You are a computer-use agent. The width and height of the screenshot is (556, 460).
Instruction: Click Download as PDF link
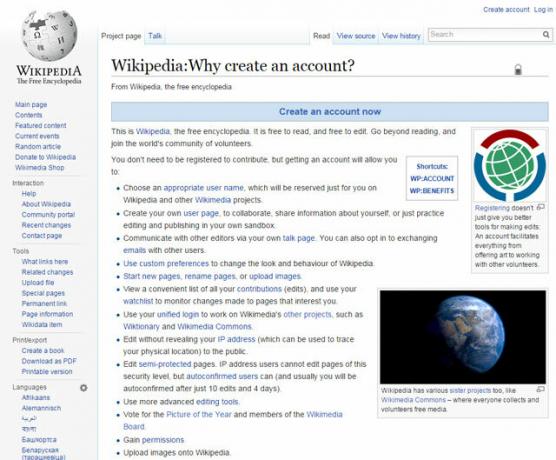coord(49,361)
